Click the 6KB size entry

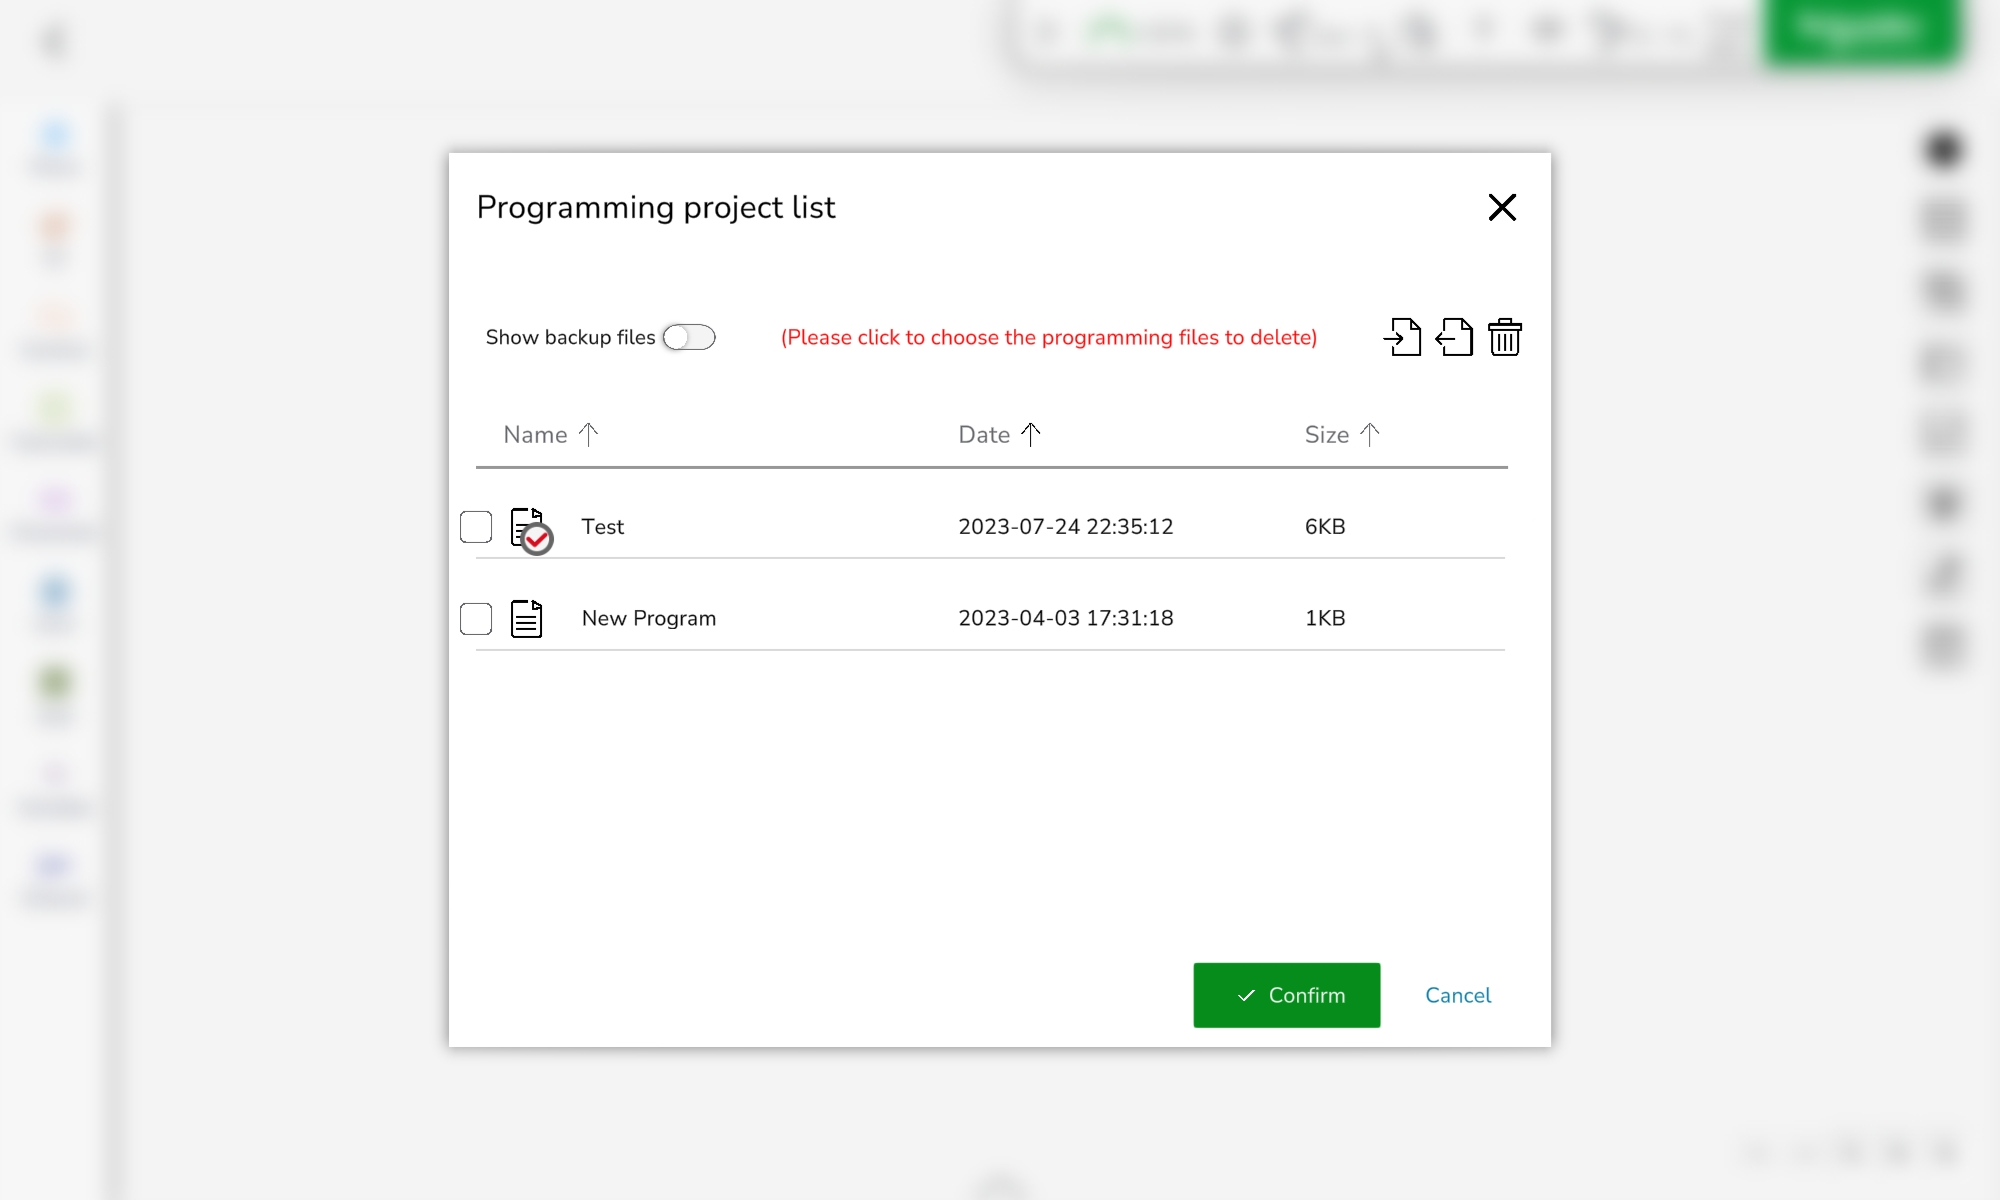pyautogui.click(x=1324, y=527)
